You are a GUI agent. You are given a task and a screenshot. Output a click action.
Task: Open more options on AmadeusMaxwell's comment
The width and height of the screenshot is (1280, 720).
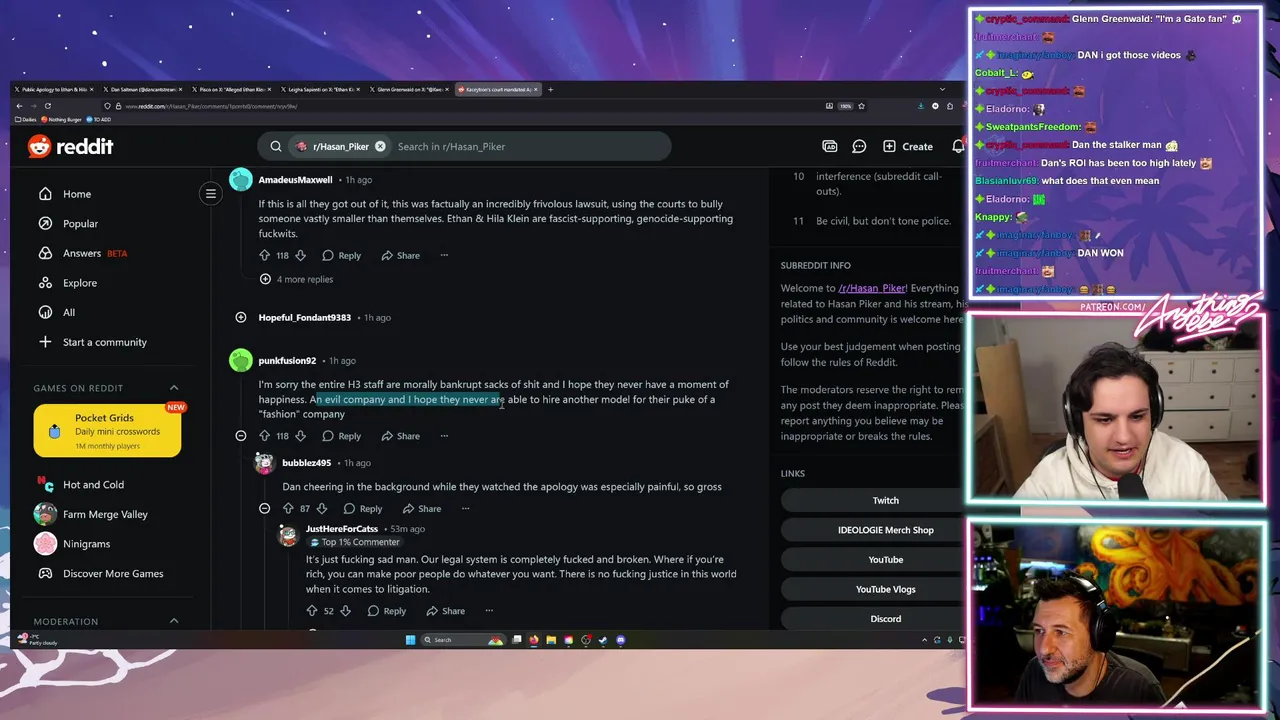point(444,255)
